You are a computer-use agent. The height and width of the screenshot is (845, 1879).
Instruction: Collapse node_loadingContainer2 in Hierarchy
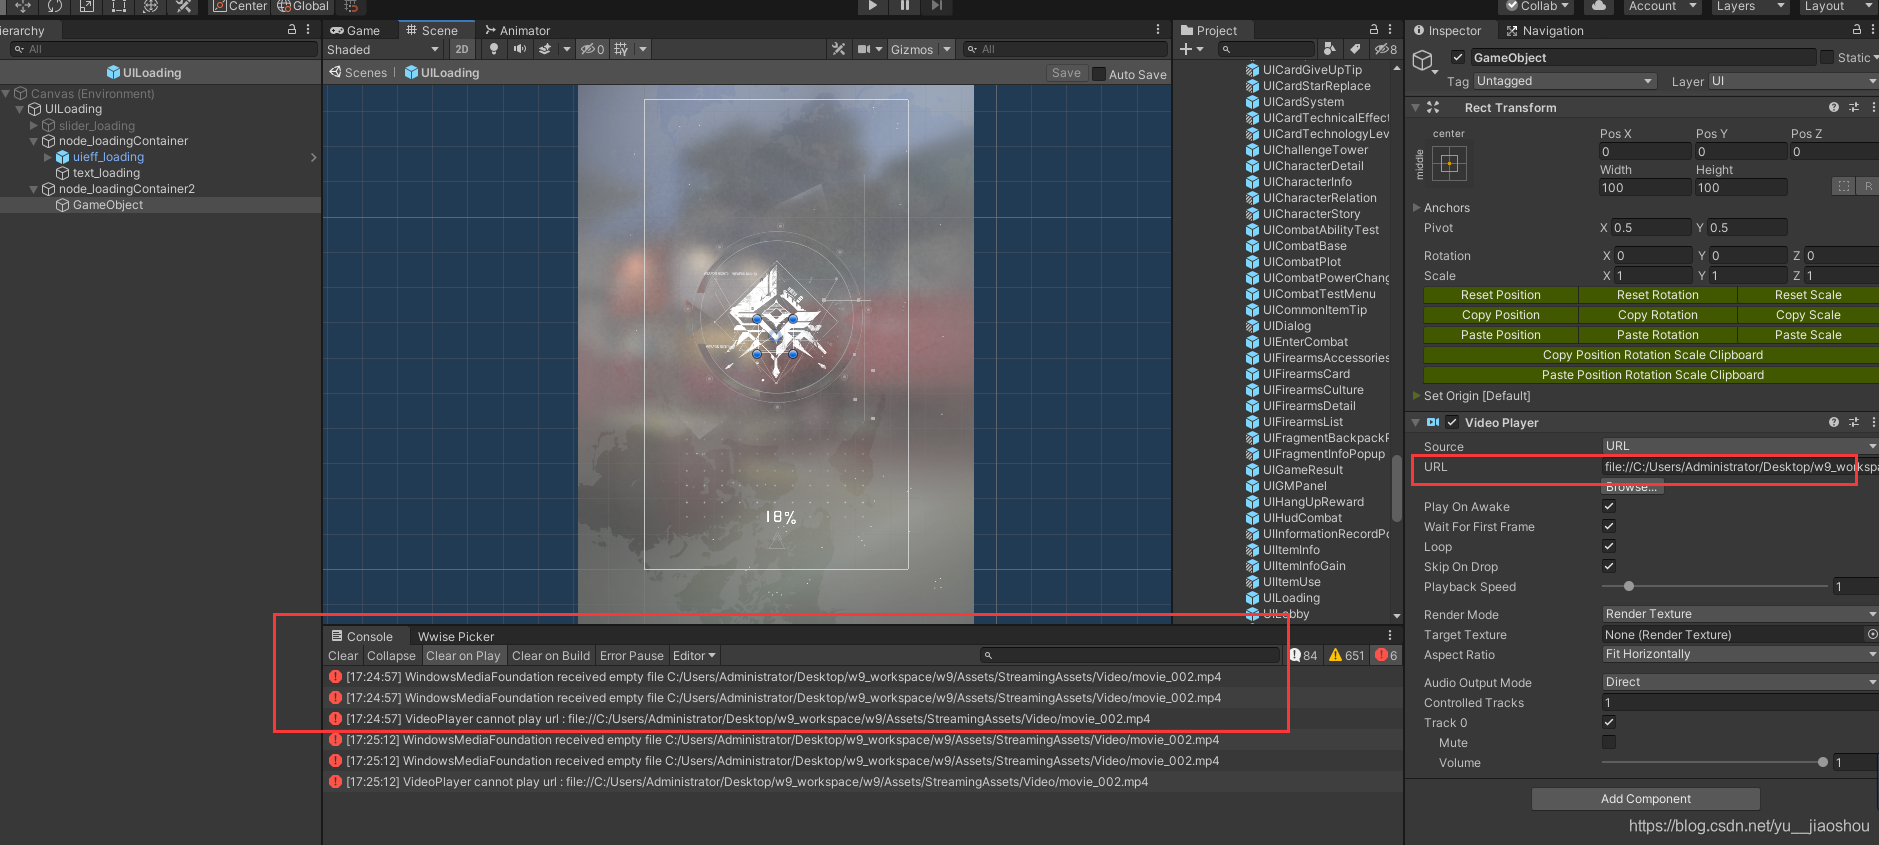tap(34, 189)
